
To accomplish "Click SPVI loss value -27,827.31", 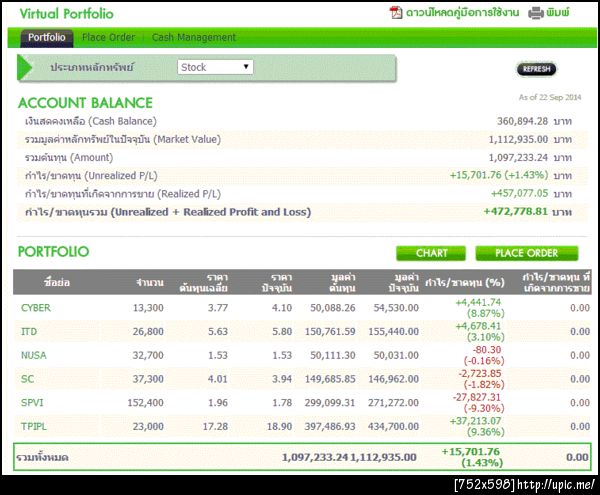I will tap(477, 397).
